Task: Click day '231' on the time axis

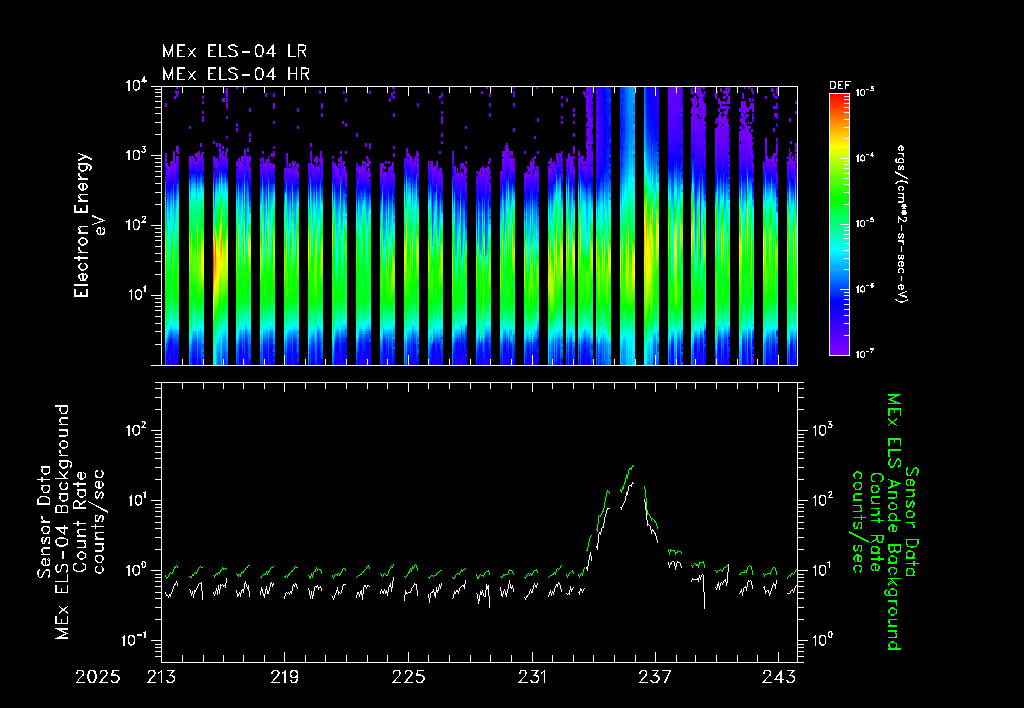Action: [x=532, y=677]
